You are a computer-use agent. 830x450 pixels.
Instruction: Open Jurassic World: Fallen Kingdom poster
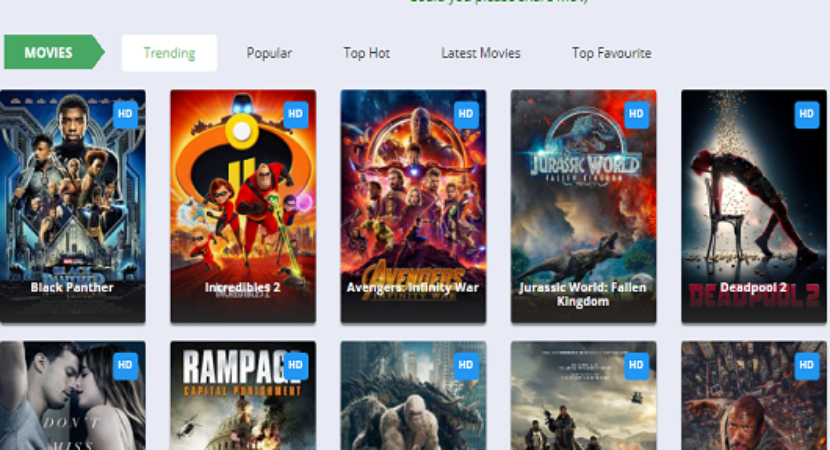583,206
